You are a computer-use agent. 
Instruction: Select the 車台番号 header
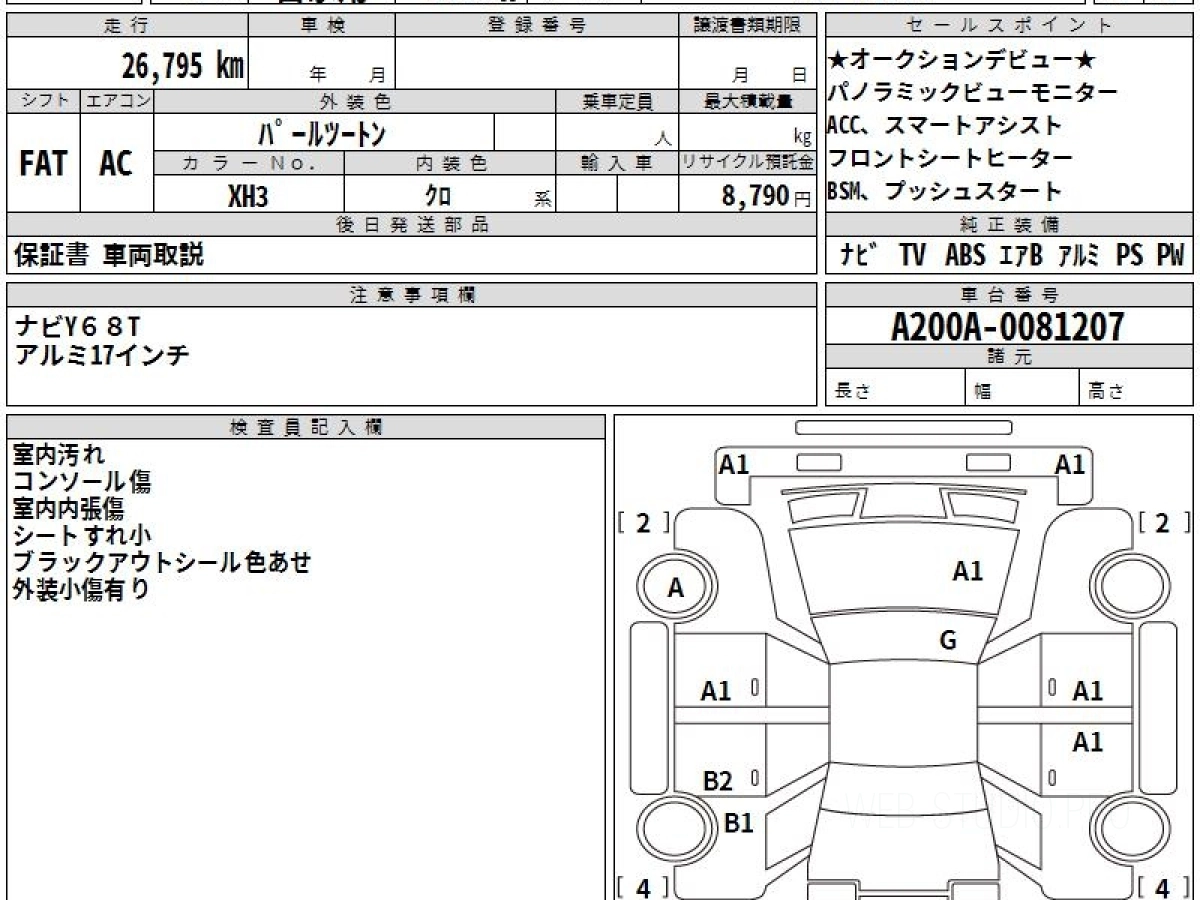(1009, 295)
